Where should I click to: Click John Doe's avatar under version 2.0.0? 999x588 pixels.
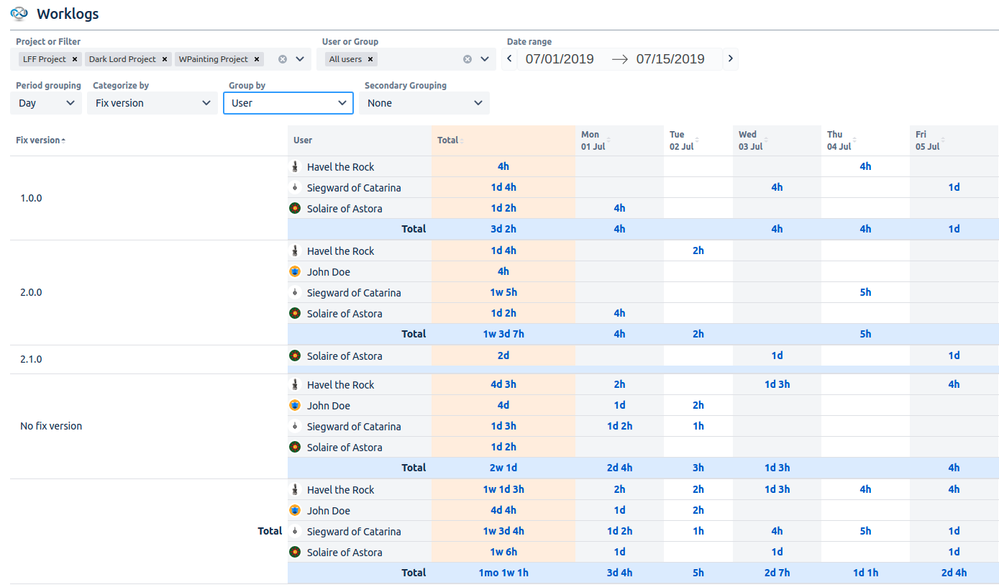(x=295, y=271)
